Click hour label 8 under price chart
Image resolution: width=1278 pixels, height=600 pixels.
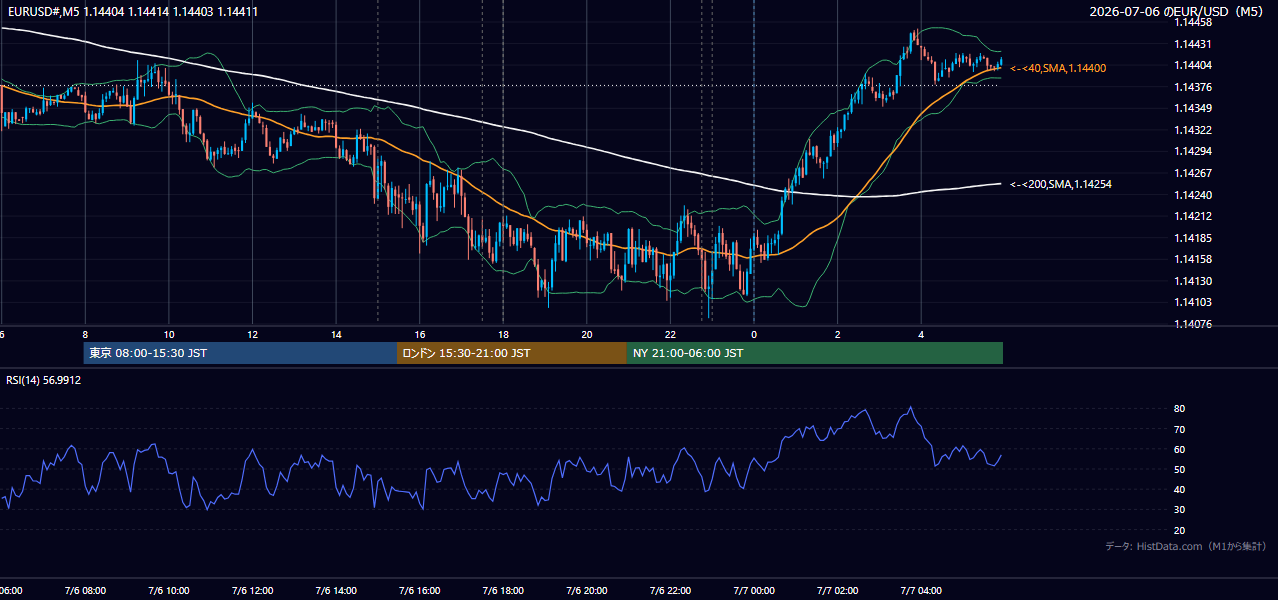click(x=85, y=334)
